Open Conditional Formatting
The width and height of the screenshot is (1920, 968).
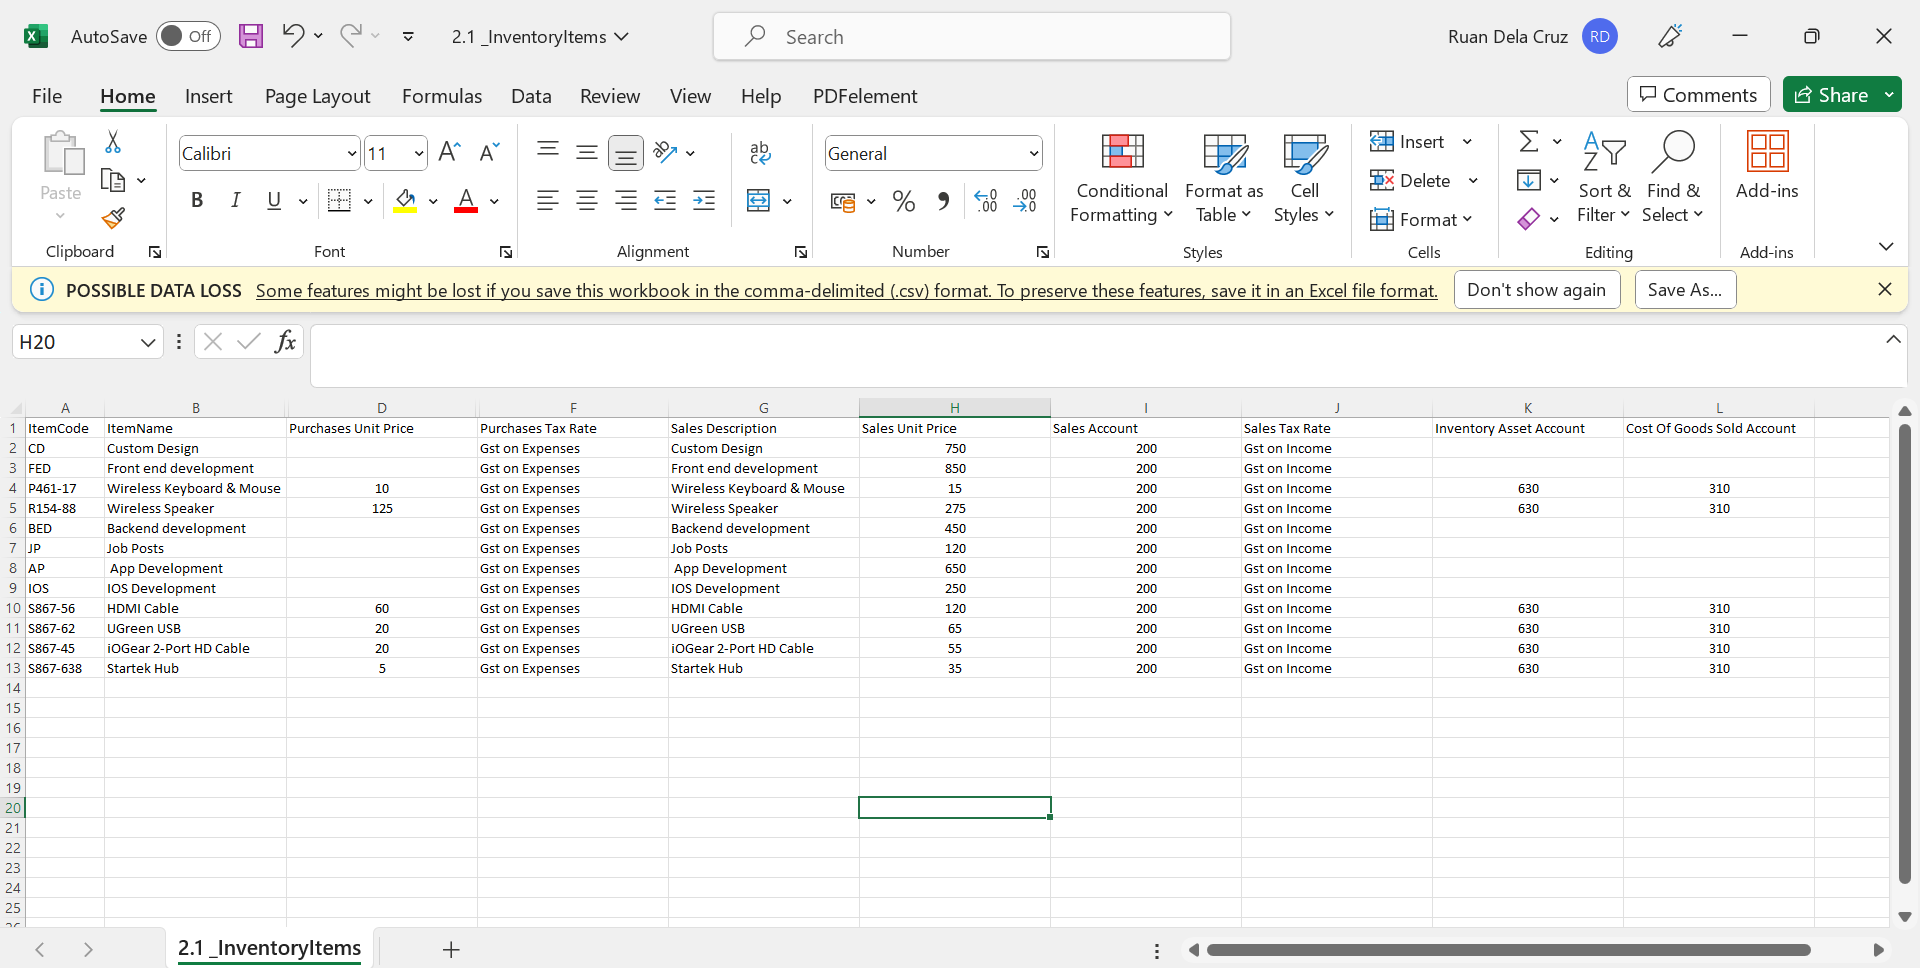tap(1121, 179)
